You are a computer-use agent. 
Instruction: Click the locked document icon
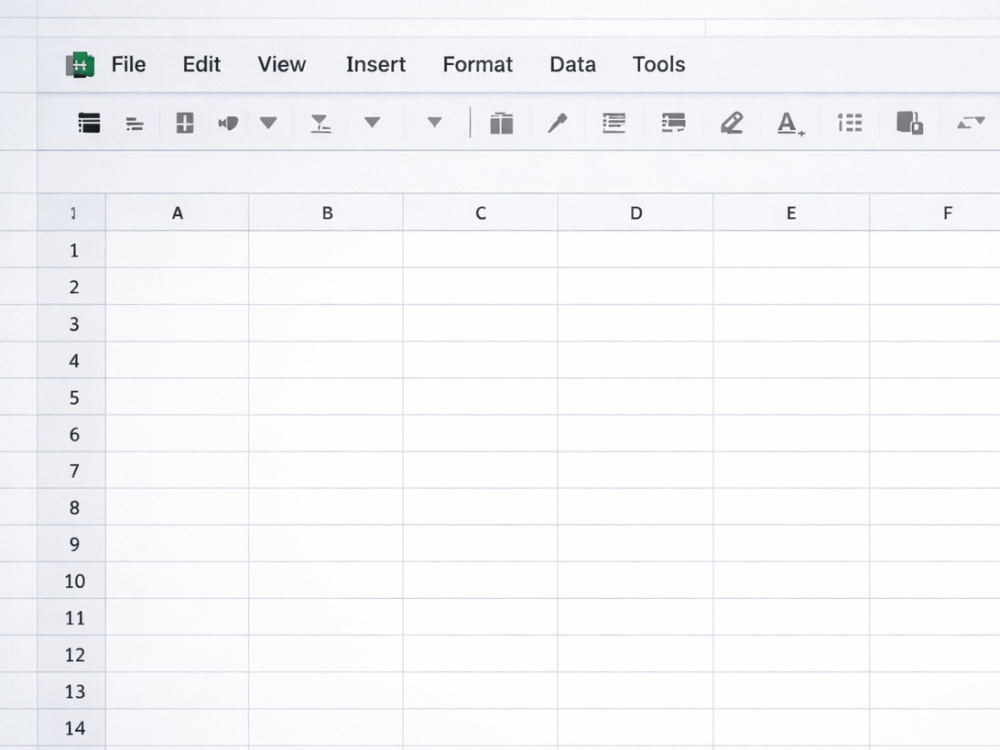[x=909, y=122]
